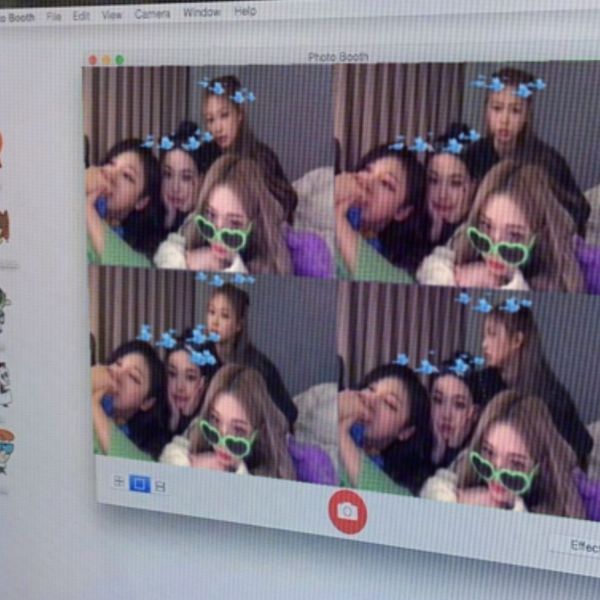Close the Photo Booth window with red button
This screenshot has width=600, height=600.
pyautogui.click(x=93, y=60)
